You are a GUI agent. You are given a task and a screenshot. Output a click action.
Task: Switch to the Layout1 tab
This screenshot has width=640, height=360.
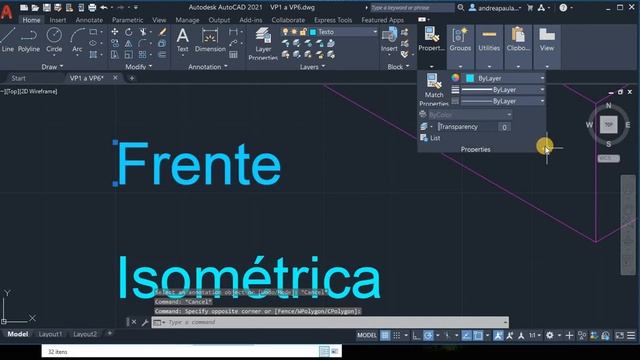[51, 334]
